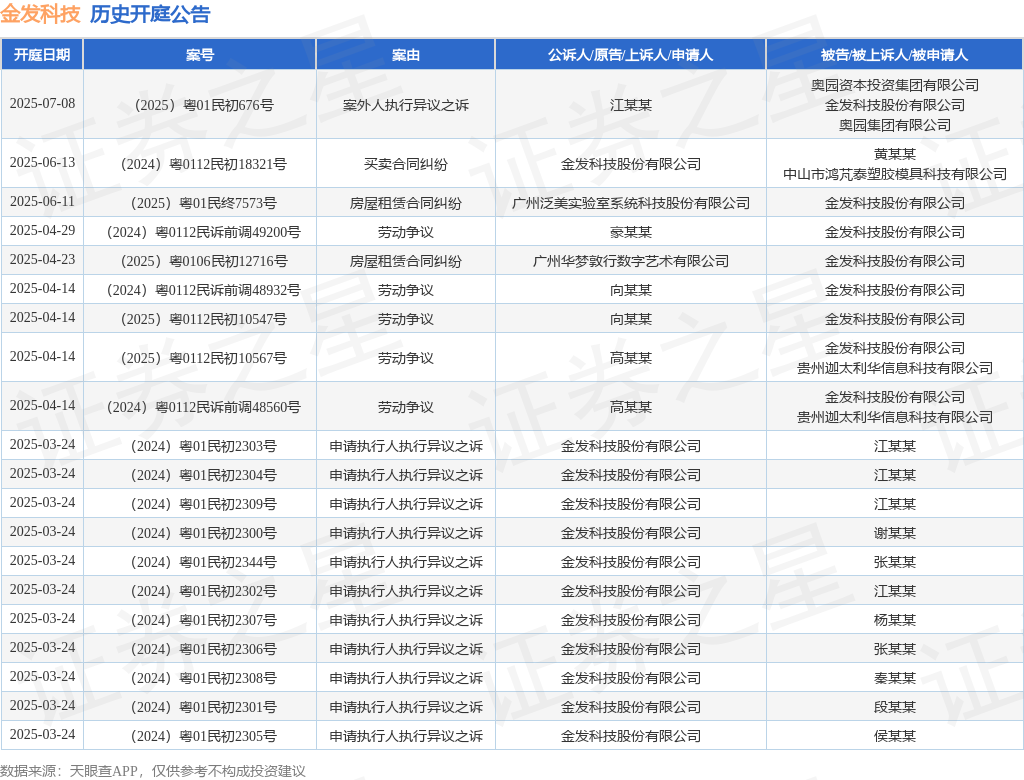This screenshot has height=780, width=1024.
Task: Select the 被告/被上诉人/被申请人 column header
Action: pos(894,55)
